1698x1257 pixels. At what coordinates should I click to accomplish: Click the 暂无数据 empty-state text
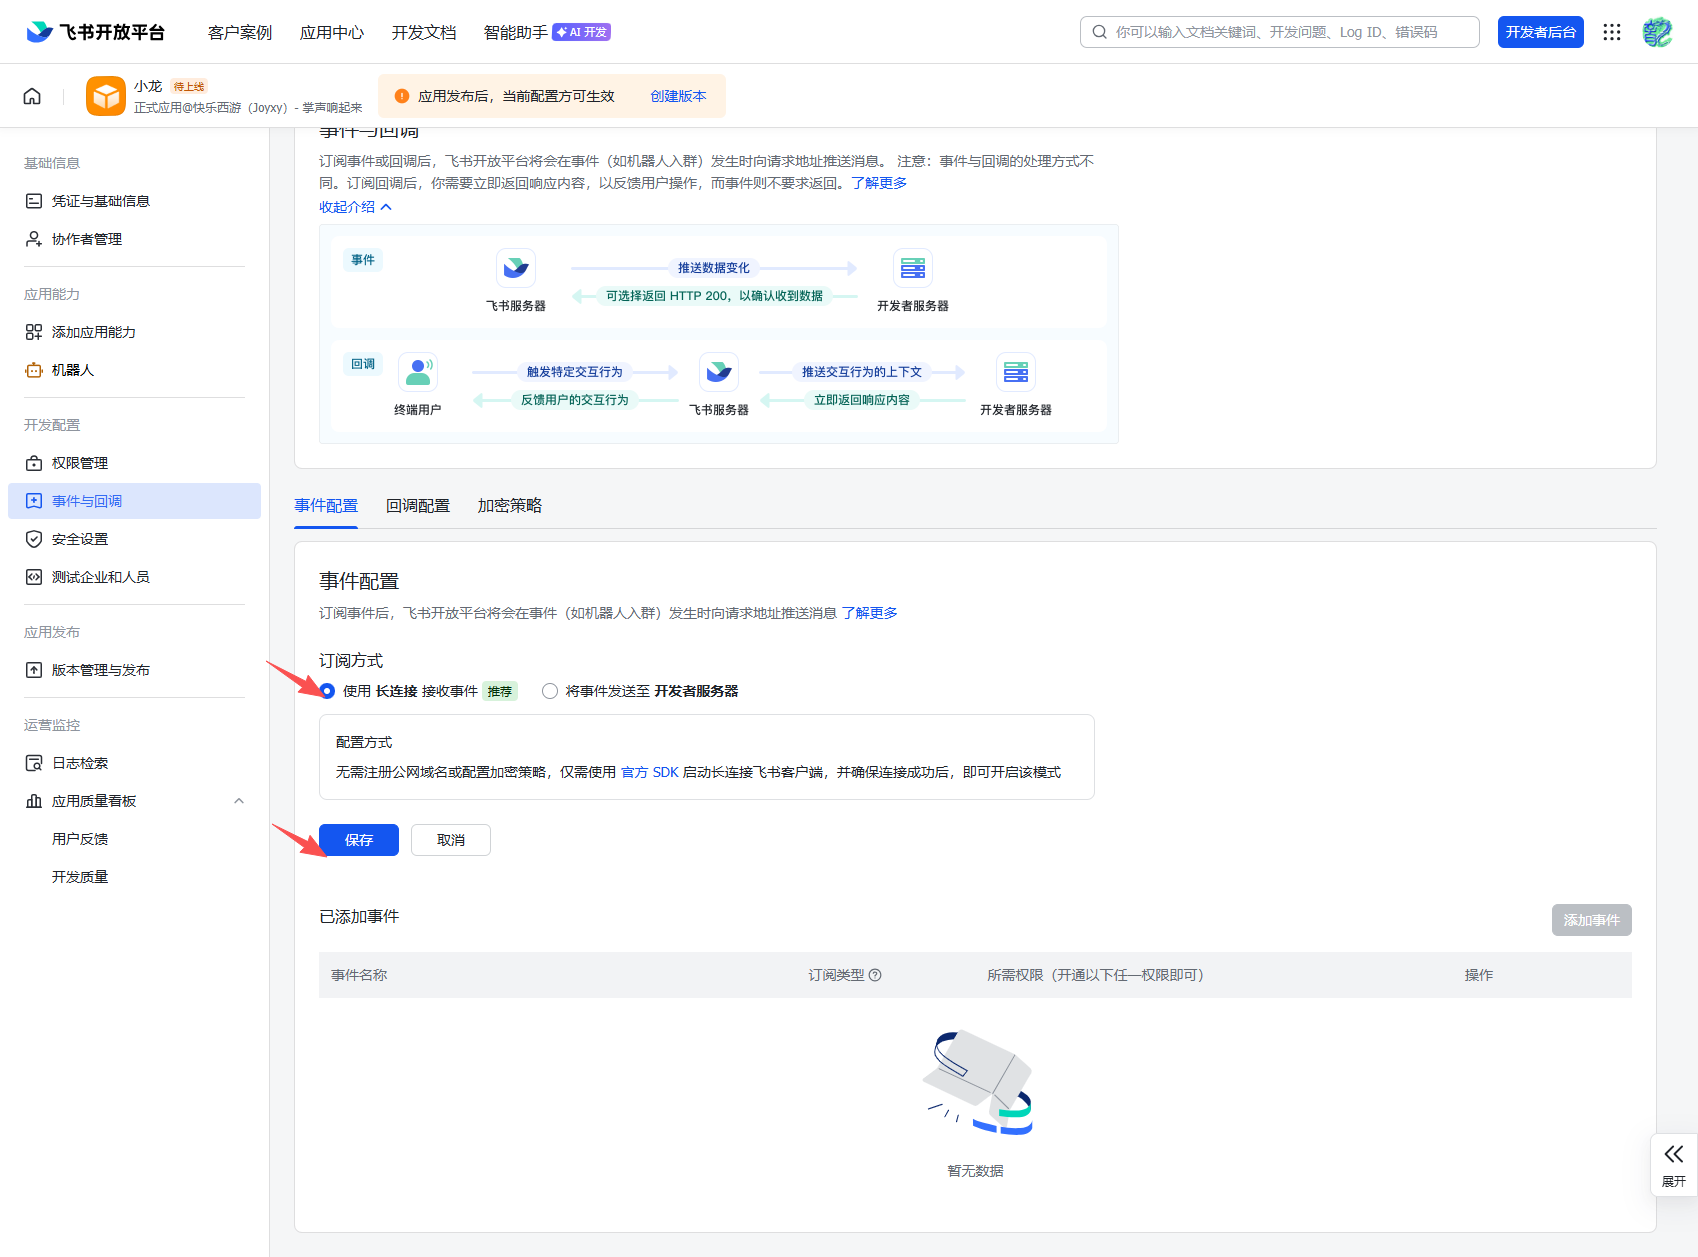coord(976,1171)
